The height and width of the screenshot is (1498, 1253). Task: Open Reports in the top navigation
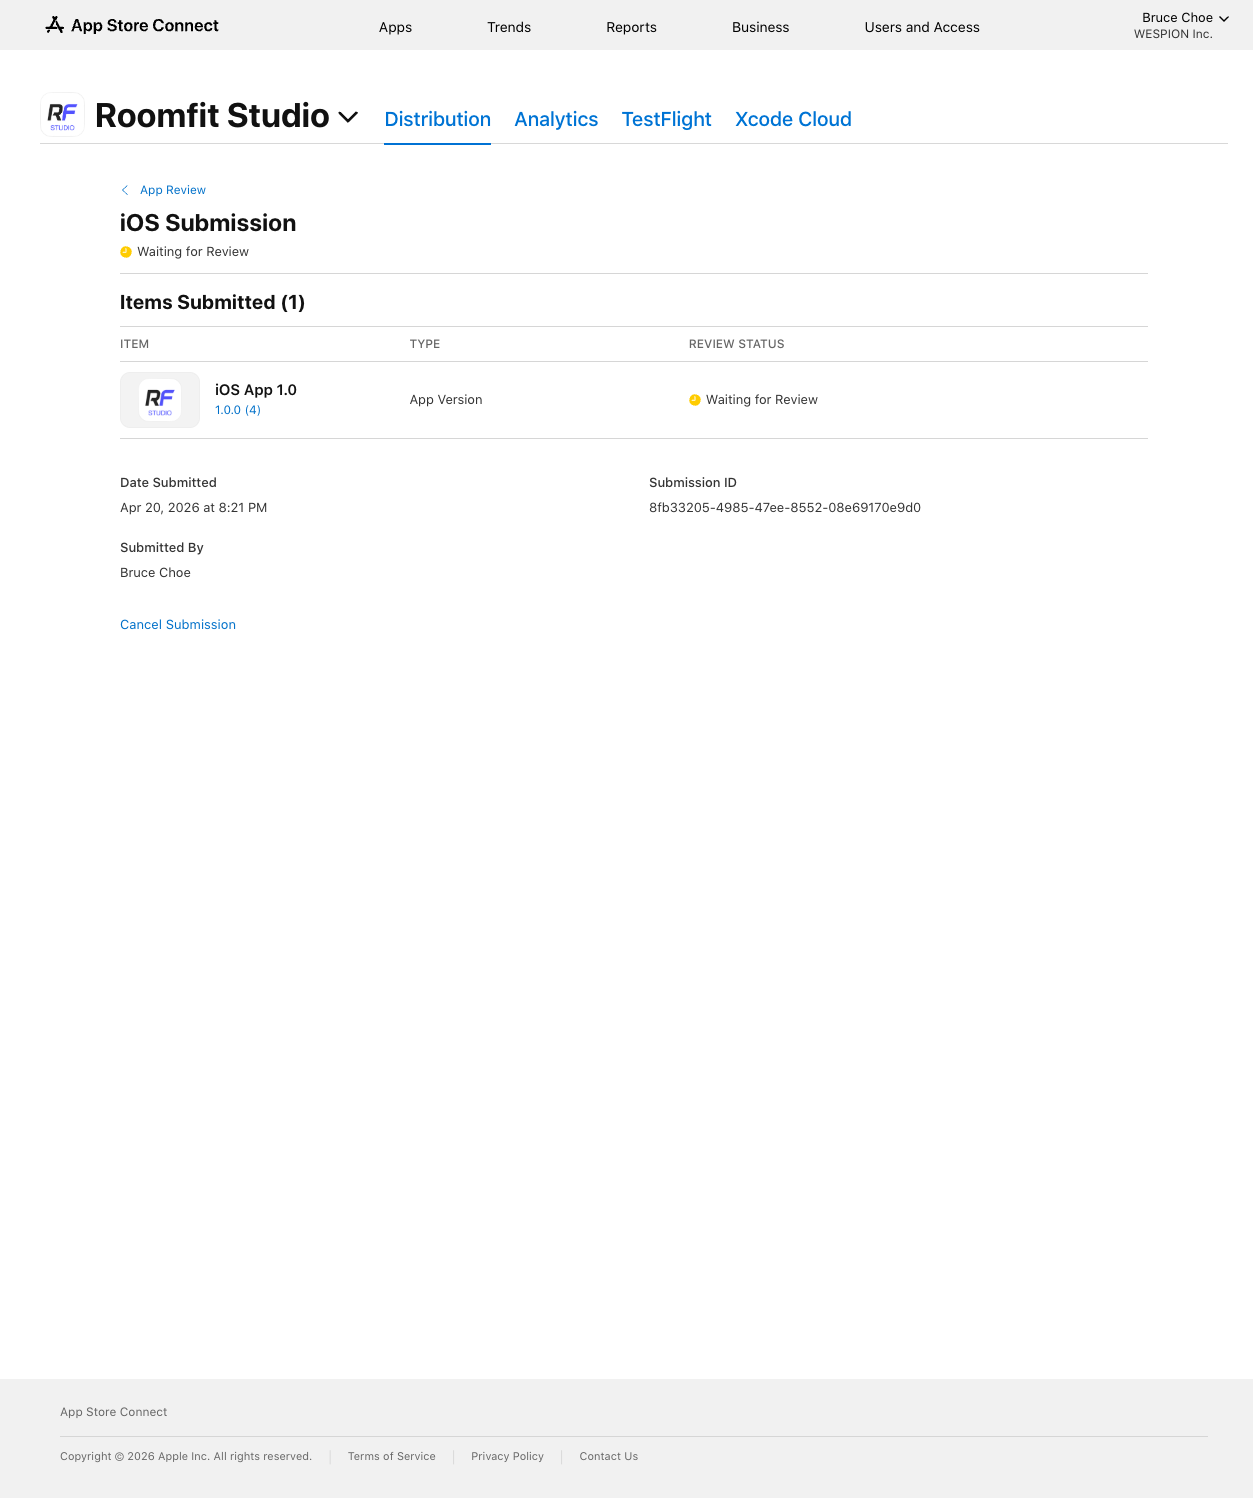point(631,27)
